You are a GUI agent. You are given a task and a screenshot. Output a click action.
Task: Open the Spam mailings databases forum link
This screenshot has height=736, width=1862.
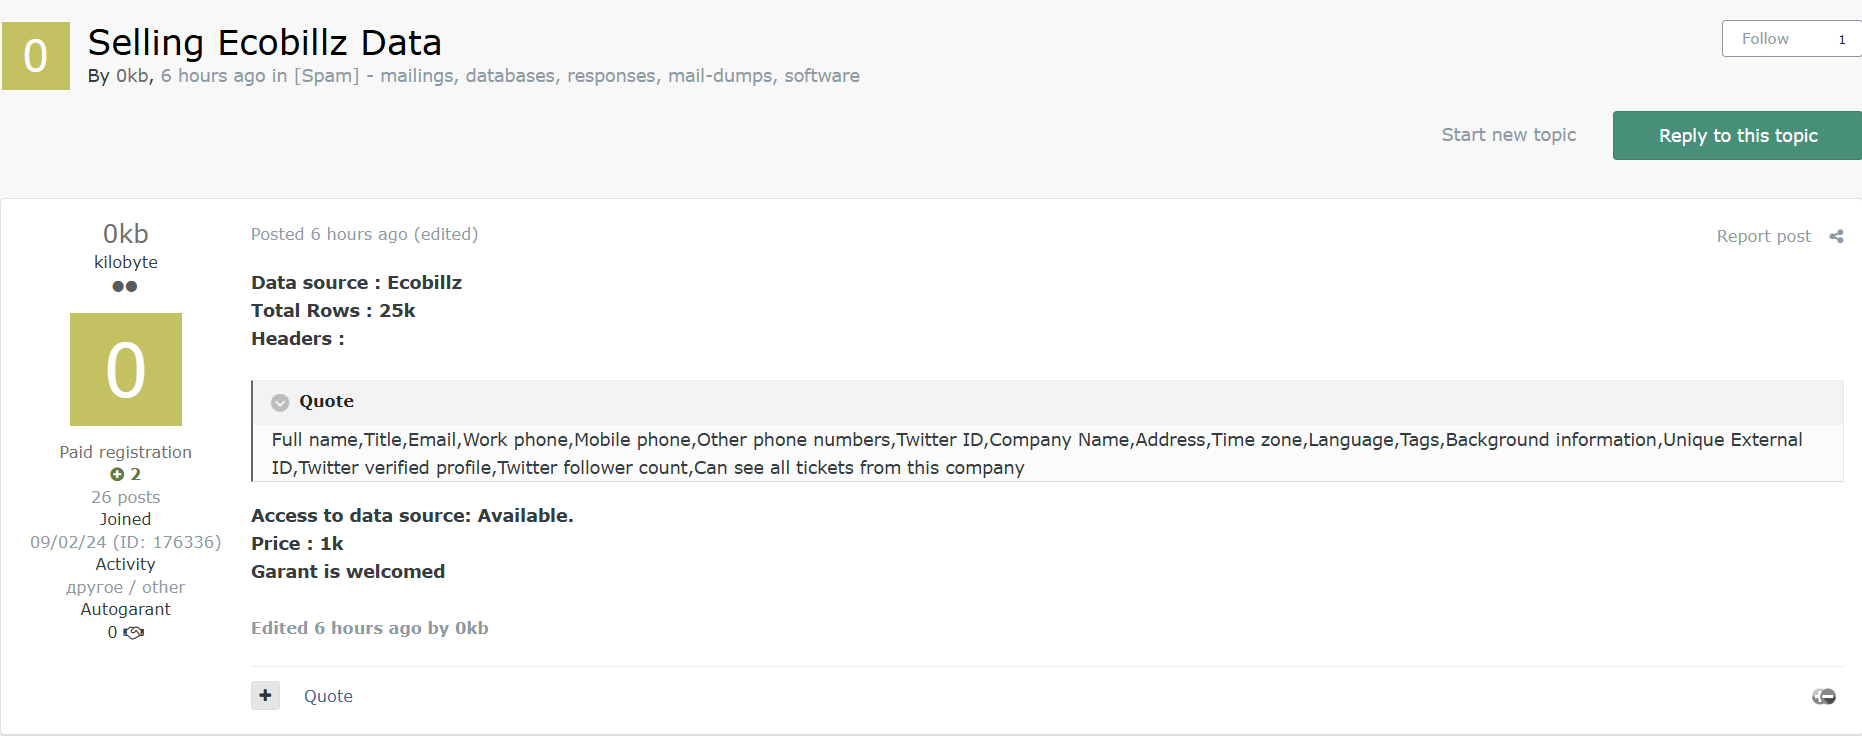[x=576, y=76]
